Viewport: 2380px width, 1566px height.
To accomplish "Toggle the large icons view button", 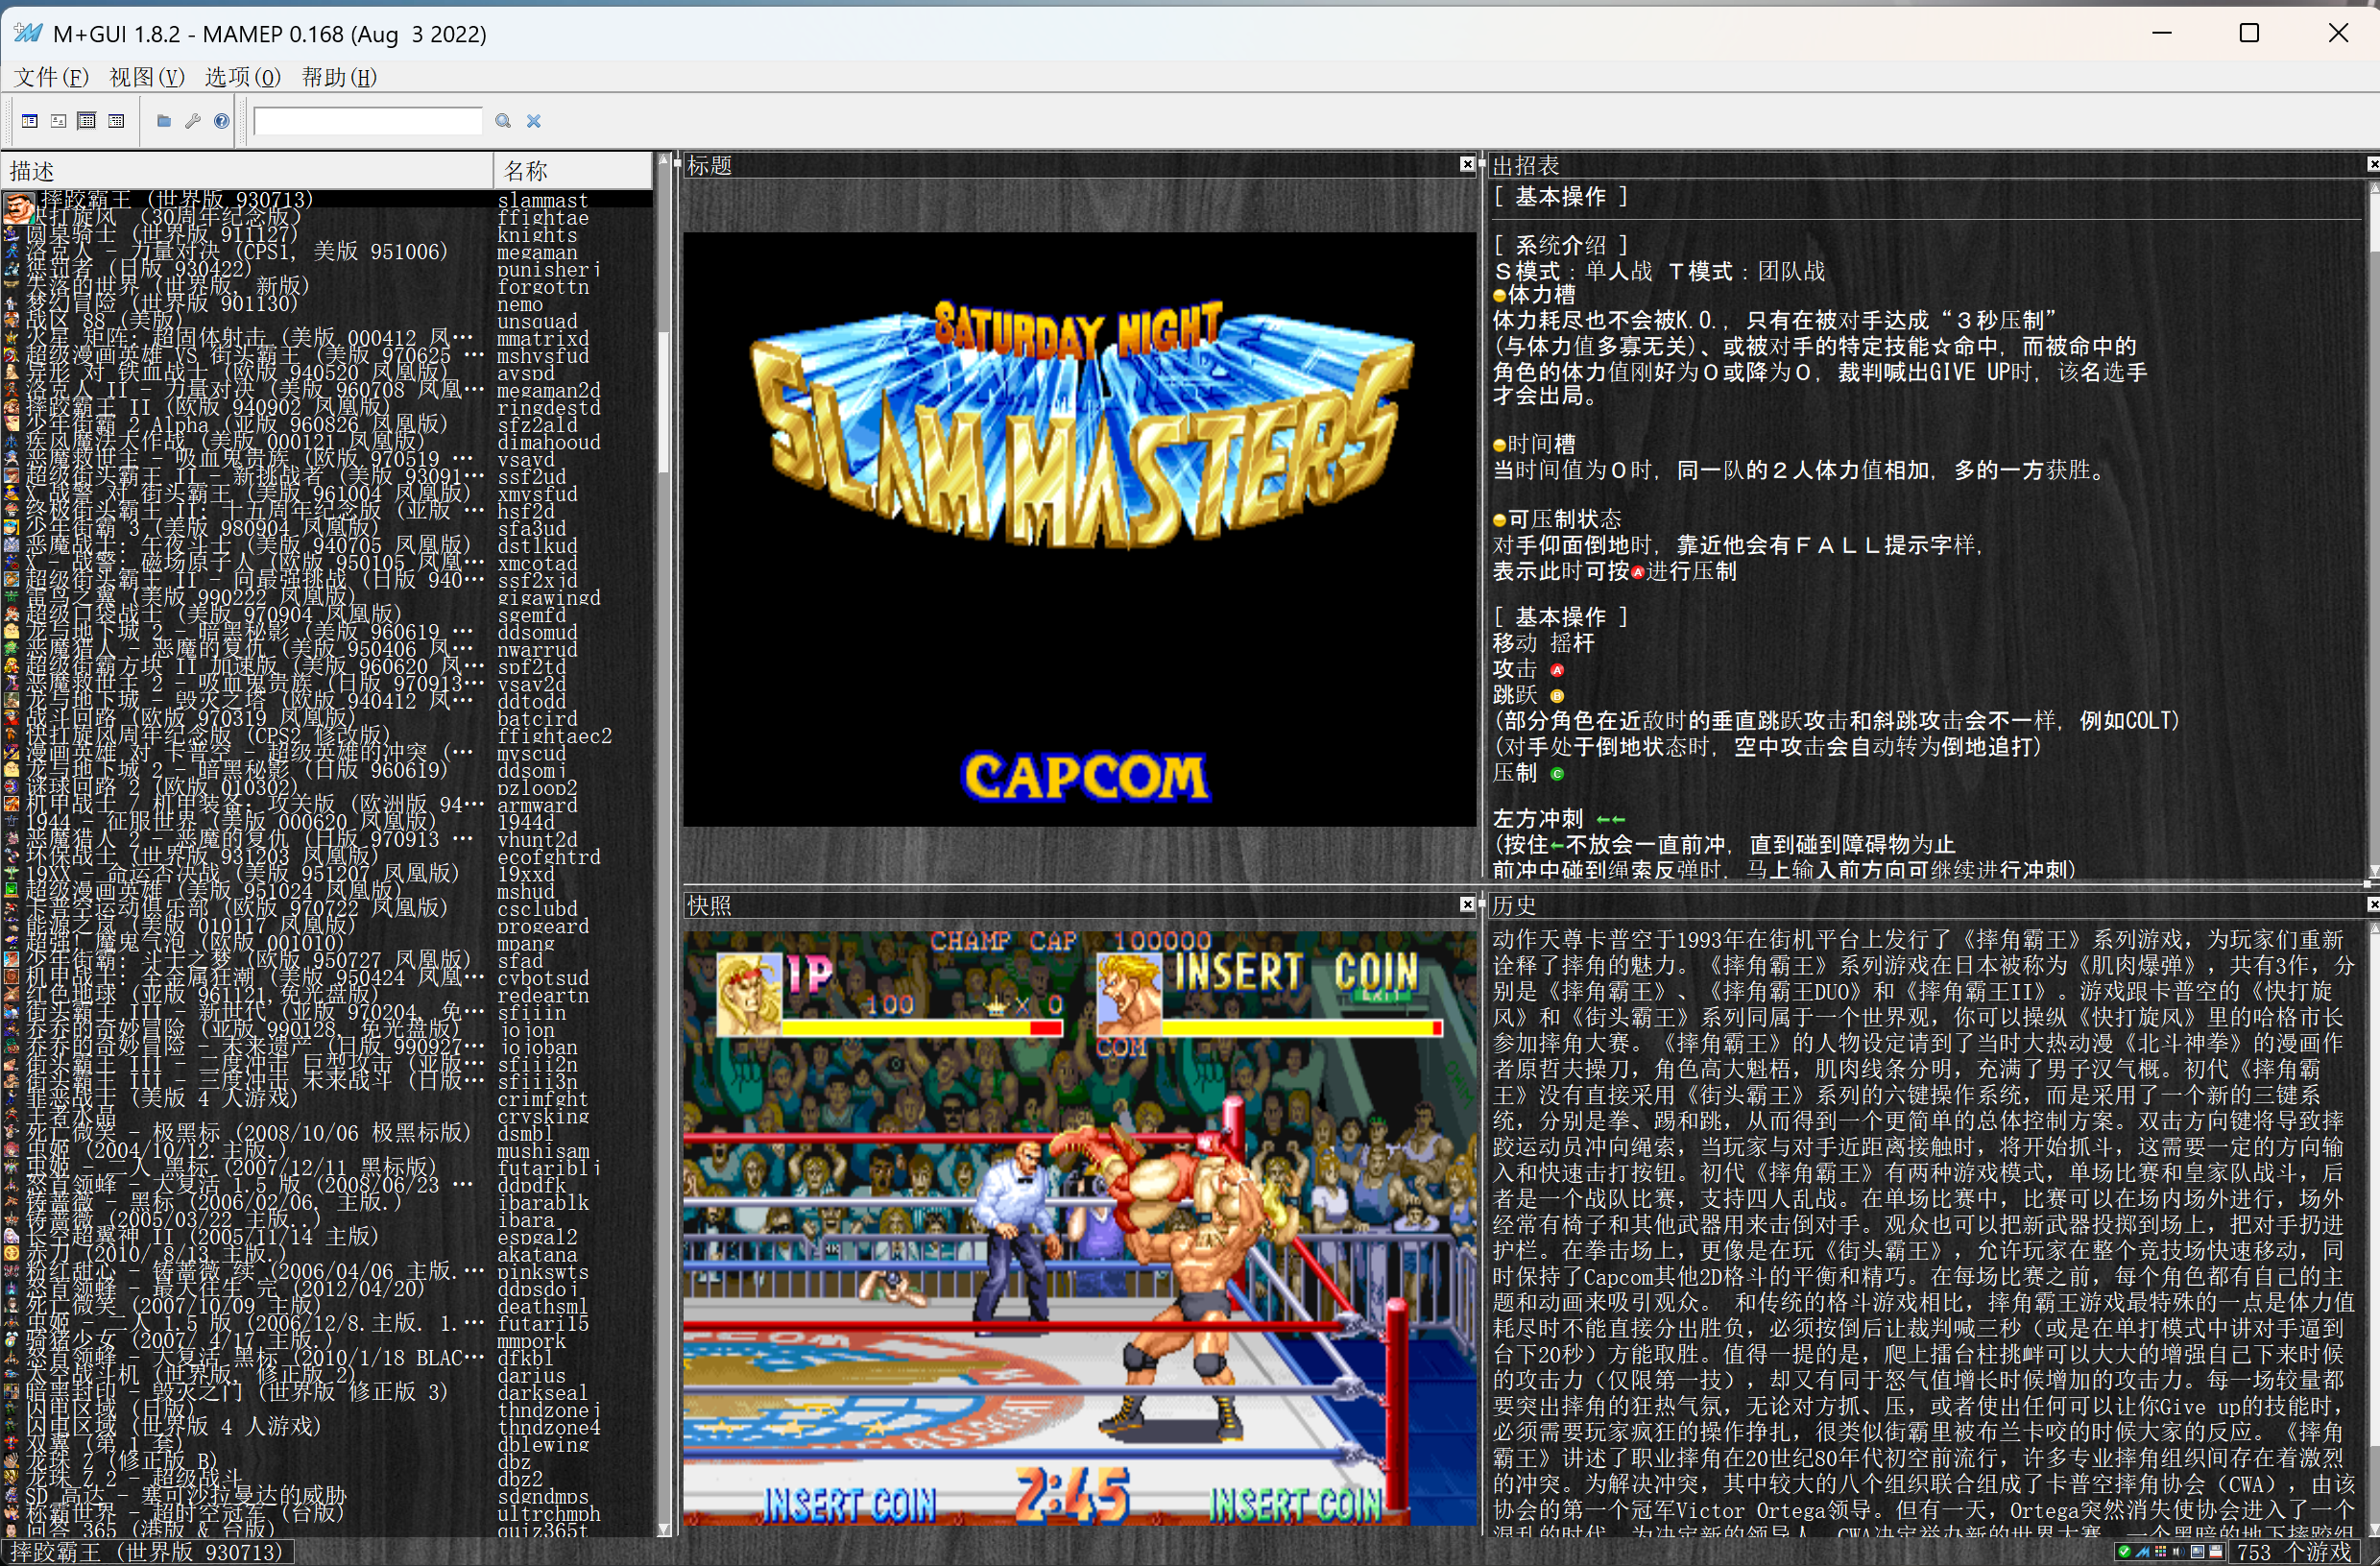I will pos(59,121).
